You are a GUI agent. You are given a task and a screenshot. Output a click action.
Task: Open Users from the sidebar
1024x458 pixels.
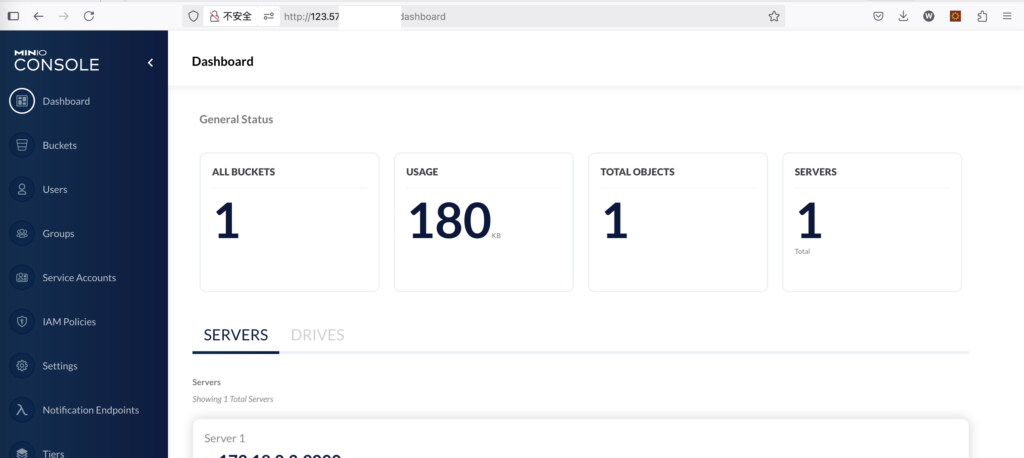[x=55, y=189]
